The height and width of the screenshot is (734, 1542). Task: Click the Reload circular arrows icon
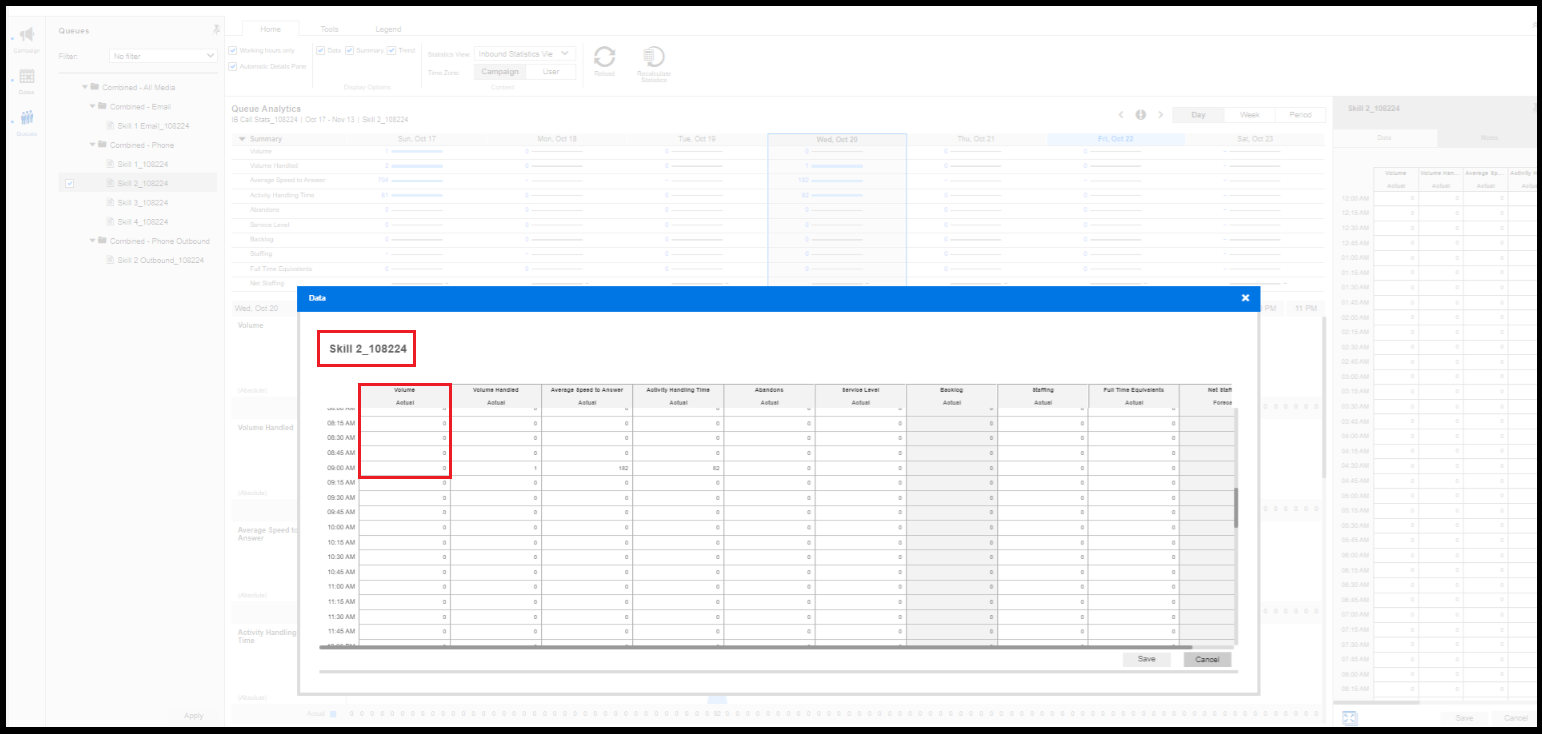coord(605,56)
